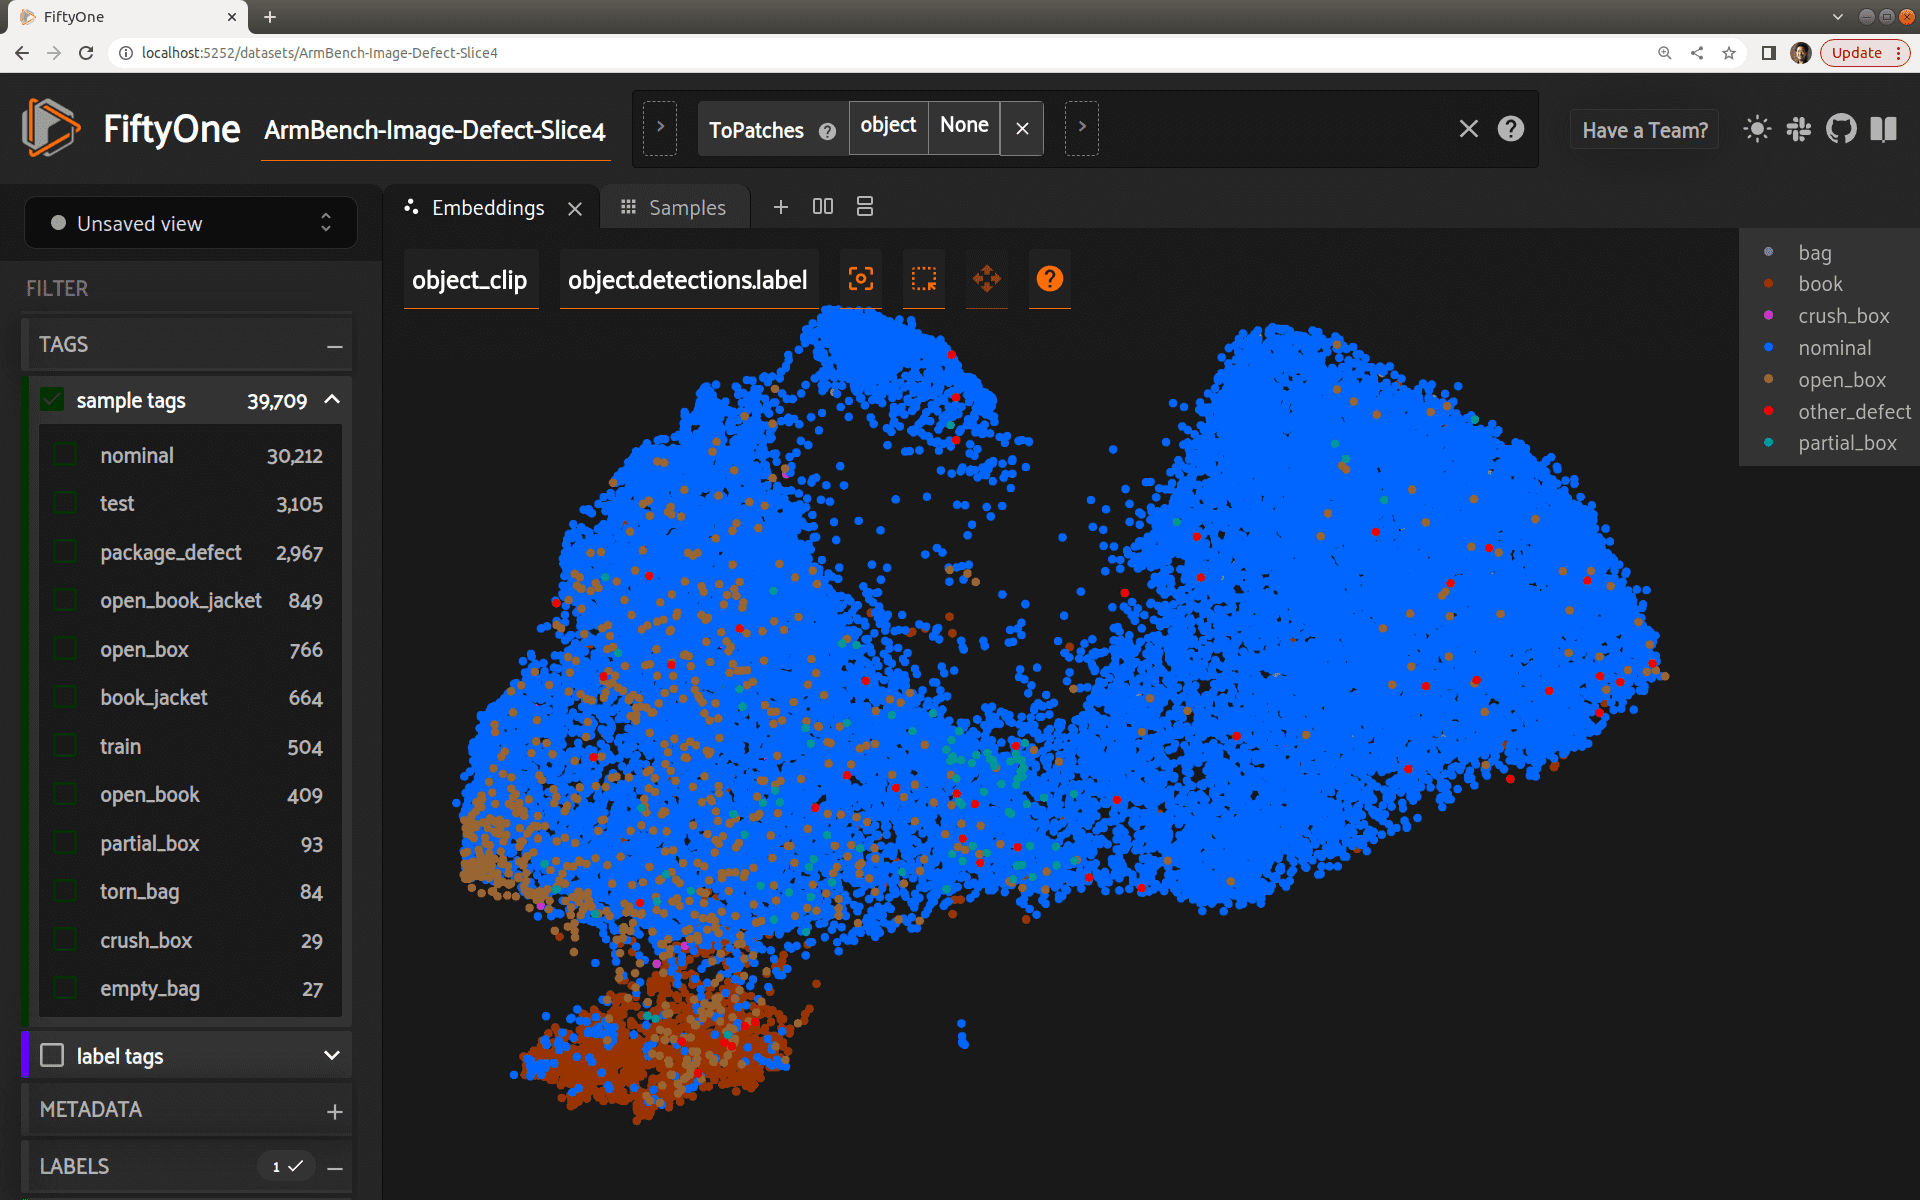Click the crush_box legend color dot
The width and height of the screenshot is (1920, 1200).
pos(1768,316)
